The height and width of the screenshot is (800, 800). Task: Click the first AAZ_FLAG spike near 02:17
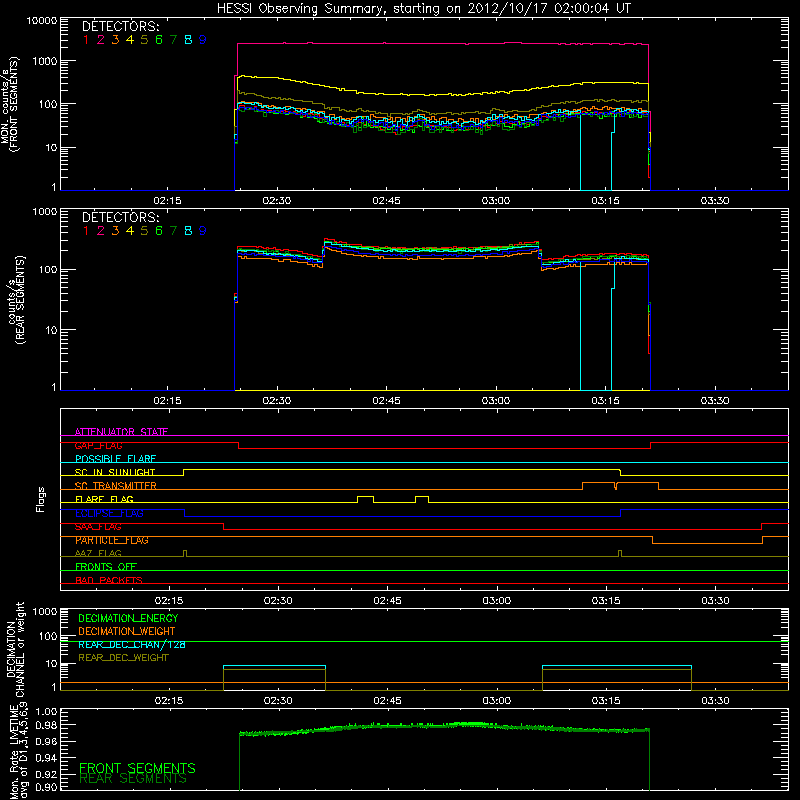pyautogui.click(x=185, y=553)
